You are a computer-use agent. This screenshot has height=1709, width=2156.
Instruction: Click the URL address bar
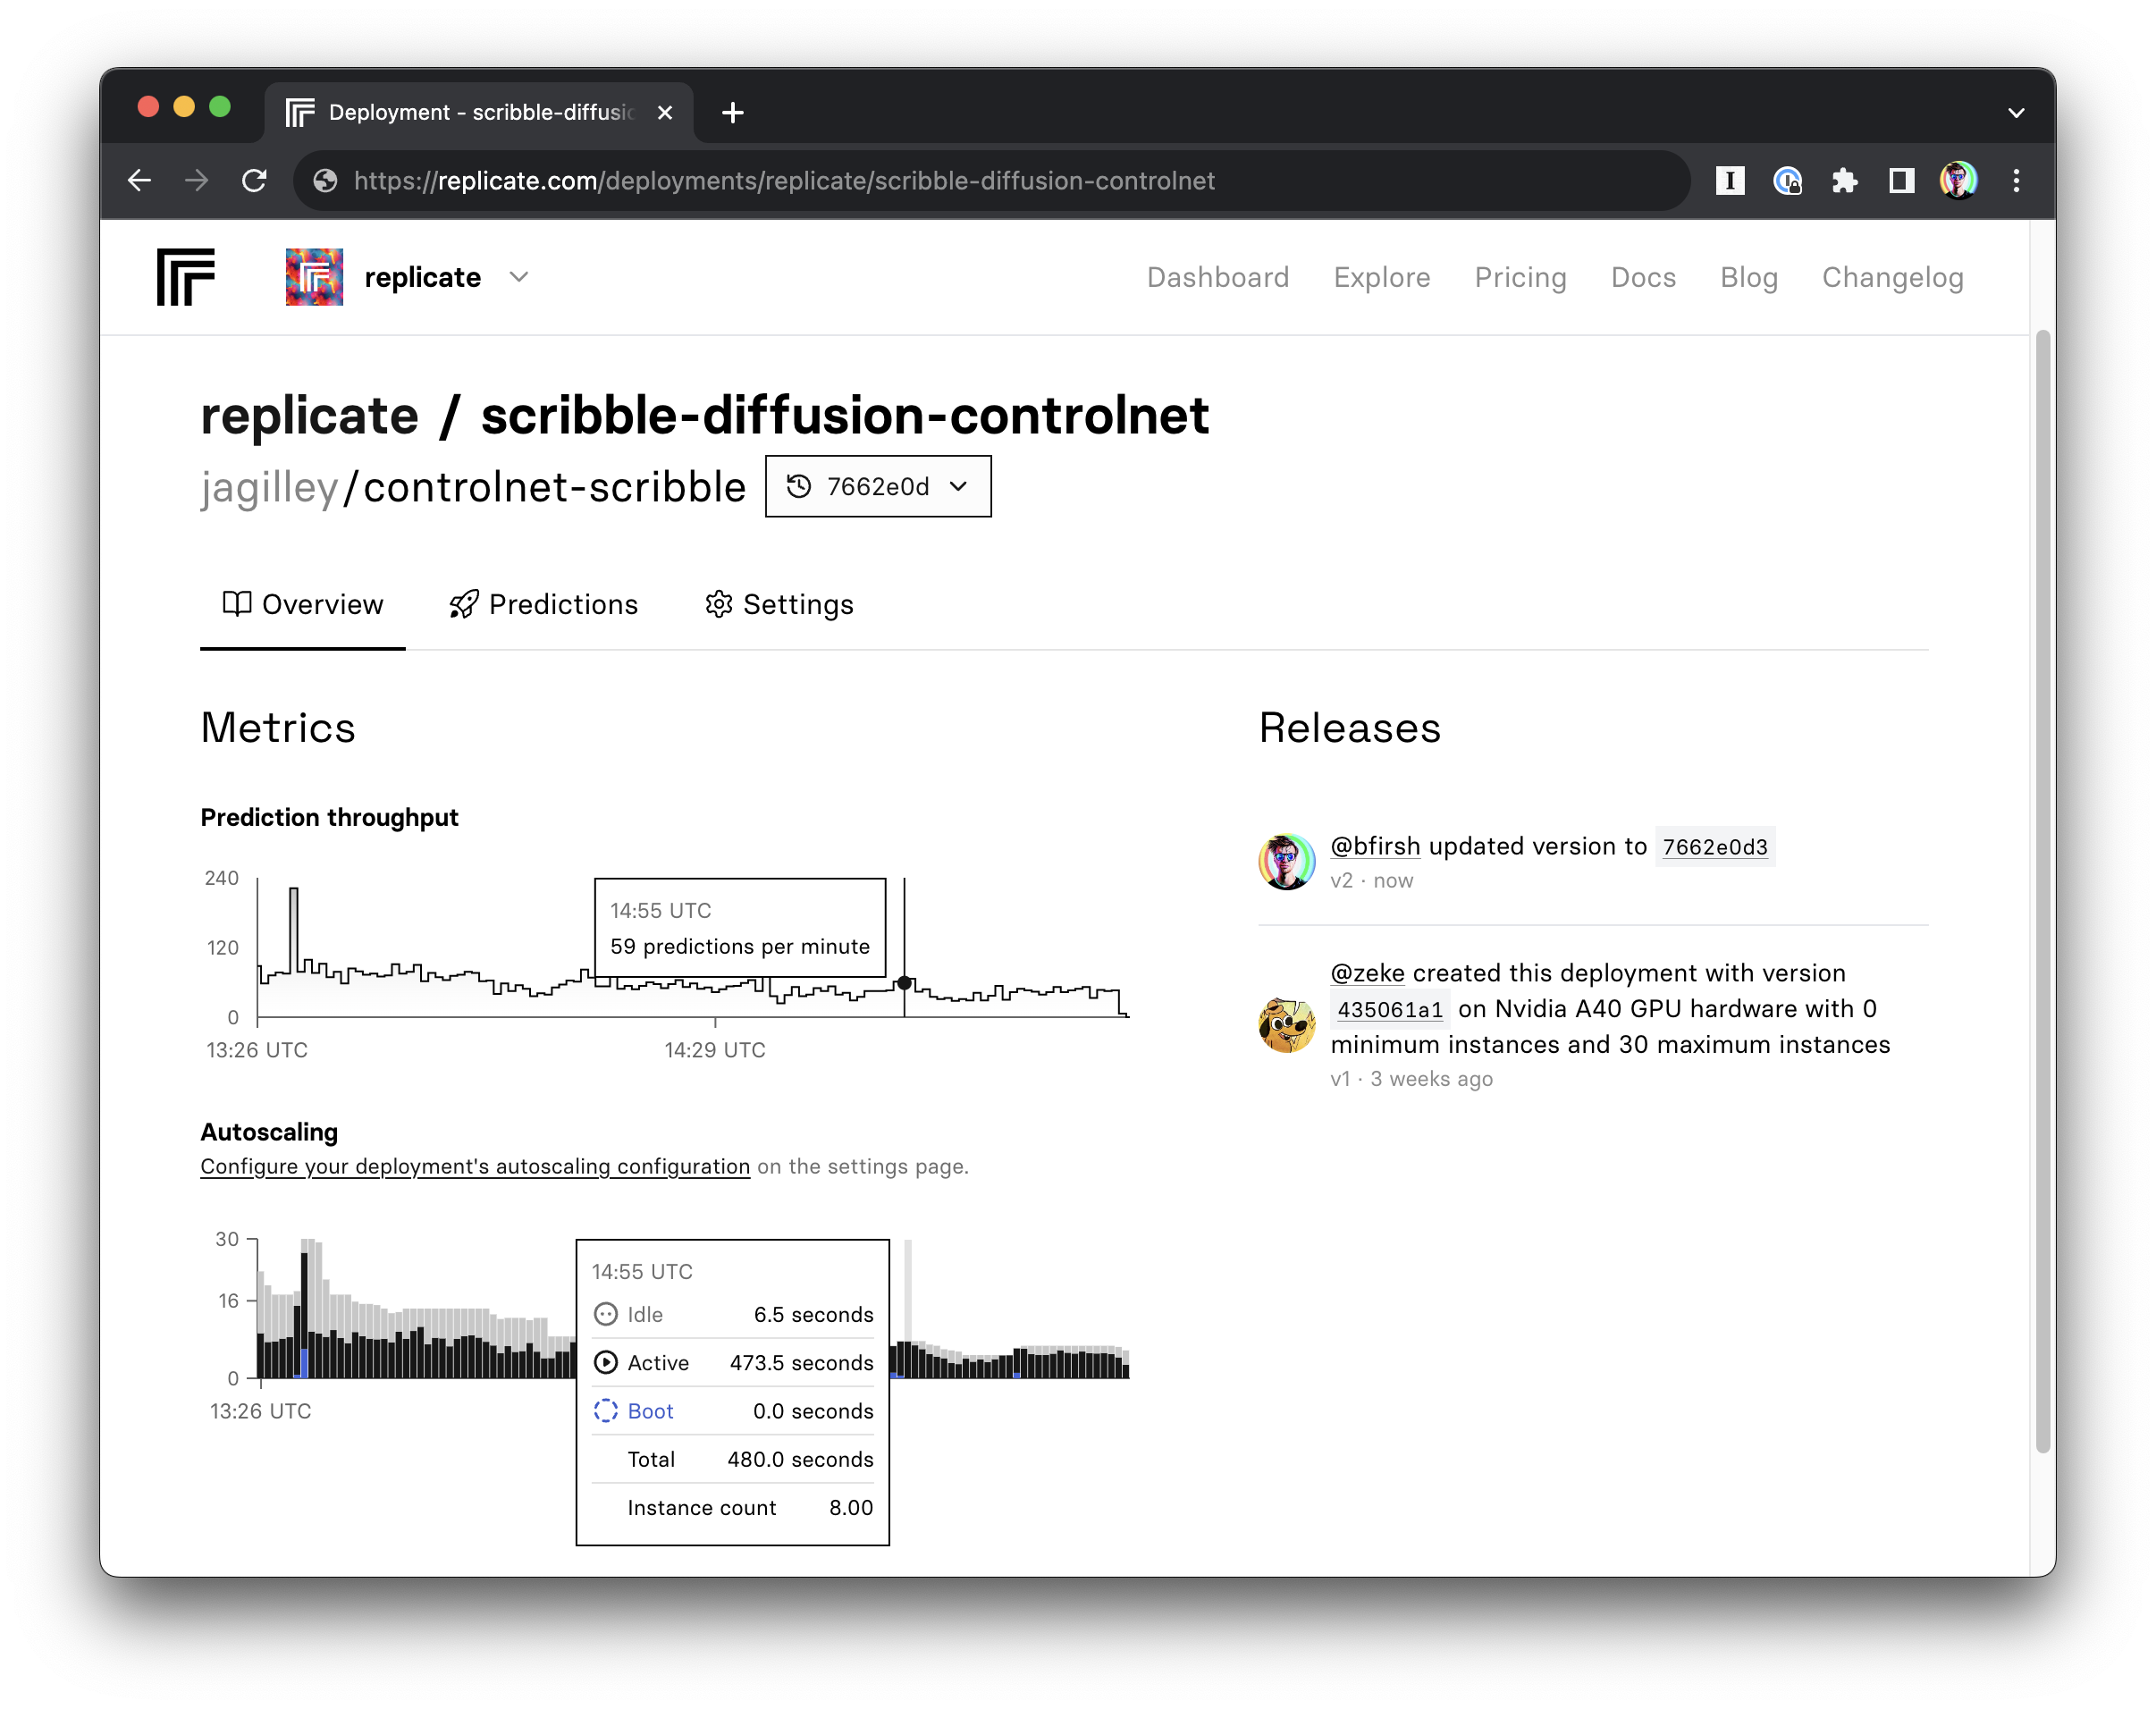pyautogui.click(x=992, y=180)
